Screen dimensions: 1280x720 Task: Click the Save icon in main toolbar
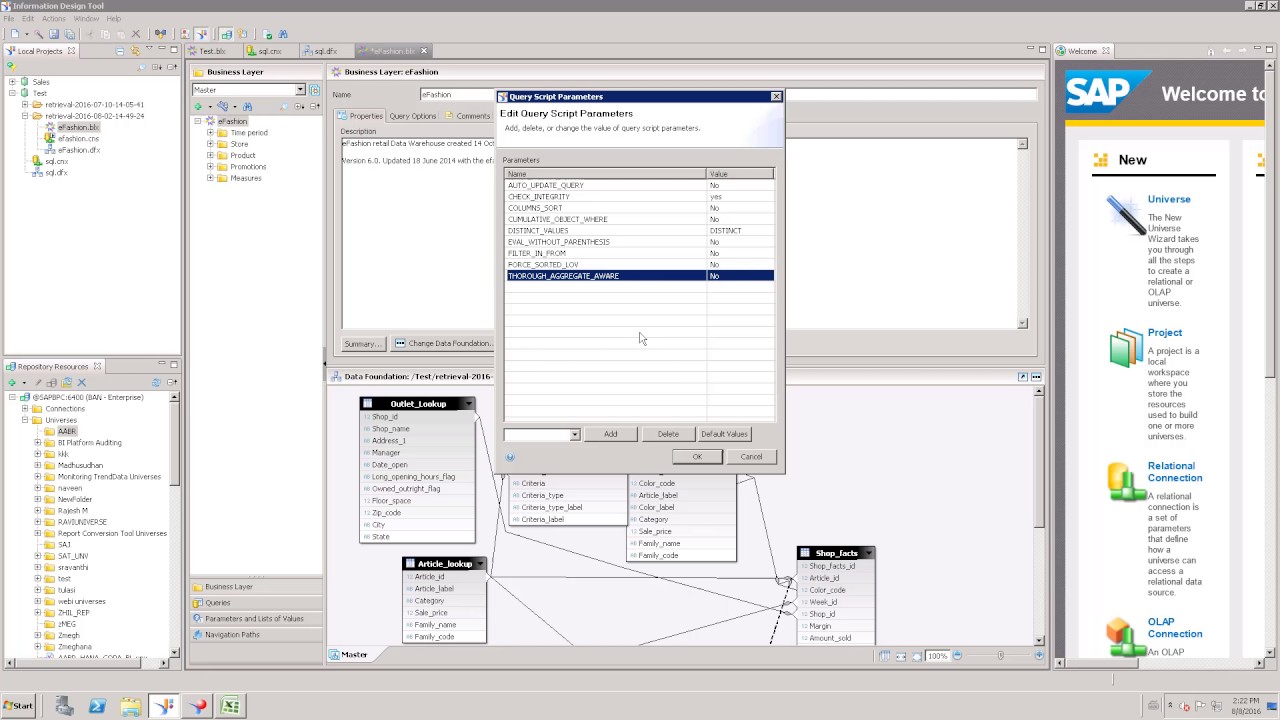[54, 34]
